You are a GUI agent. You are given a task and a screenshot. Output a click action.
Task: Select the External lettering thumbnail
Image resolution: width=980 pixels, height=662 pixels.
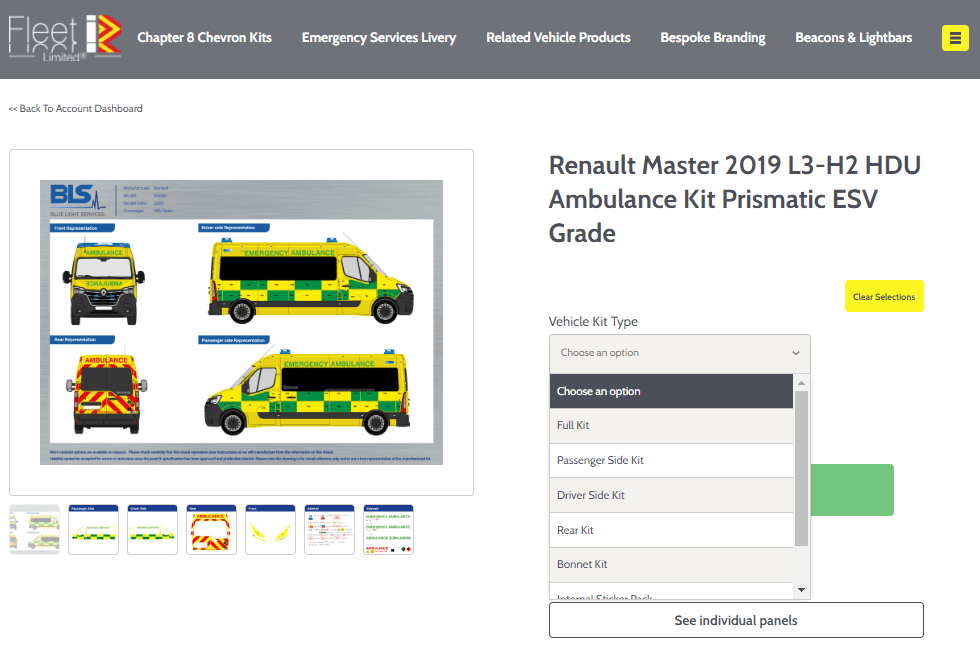click(x=388, y=529)
